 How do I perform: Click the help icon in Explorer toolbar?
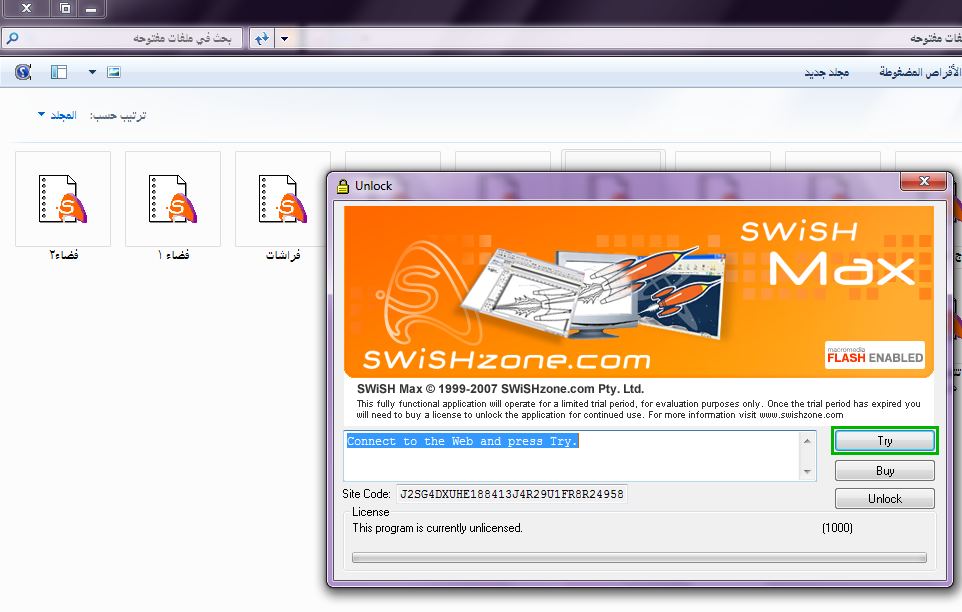coord(24,72)
